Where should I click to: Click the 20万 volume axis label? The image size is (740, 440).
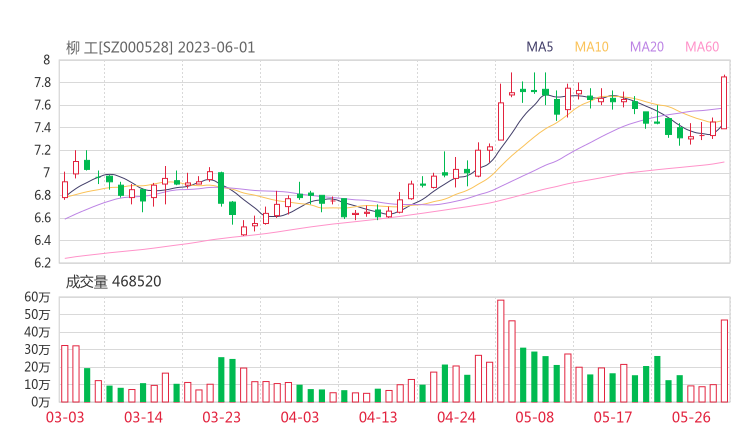(37, 367)
